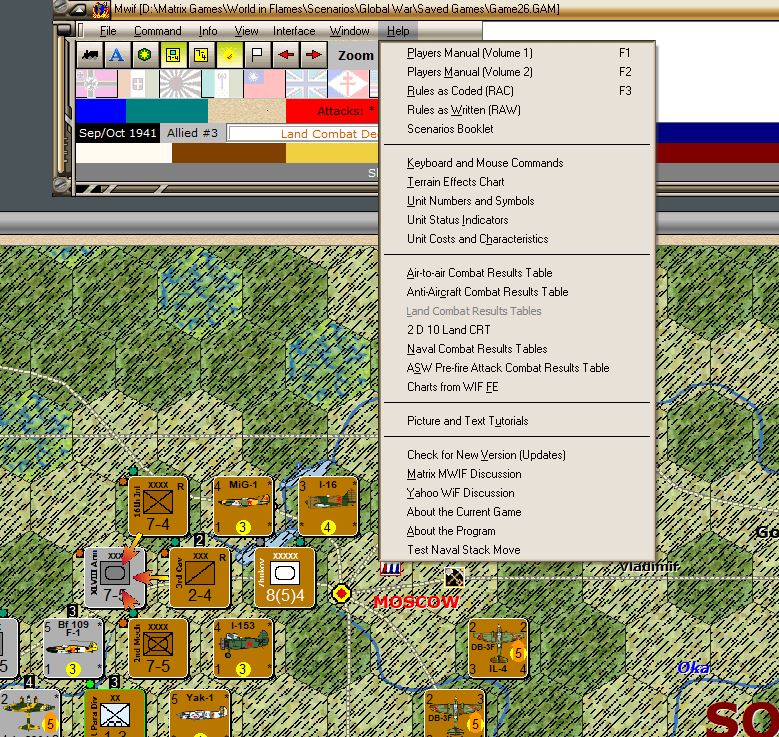Choose Rules as Coded (RAC)
Viewport: 779px width, 737px height.
(518, 91)
